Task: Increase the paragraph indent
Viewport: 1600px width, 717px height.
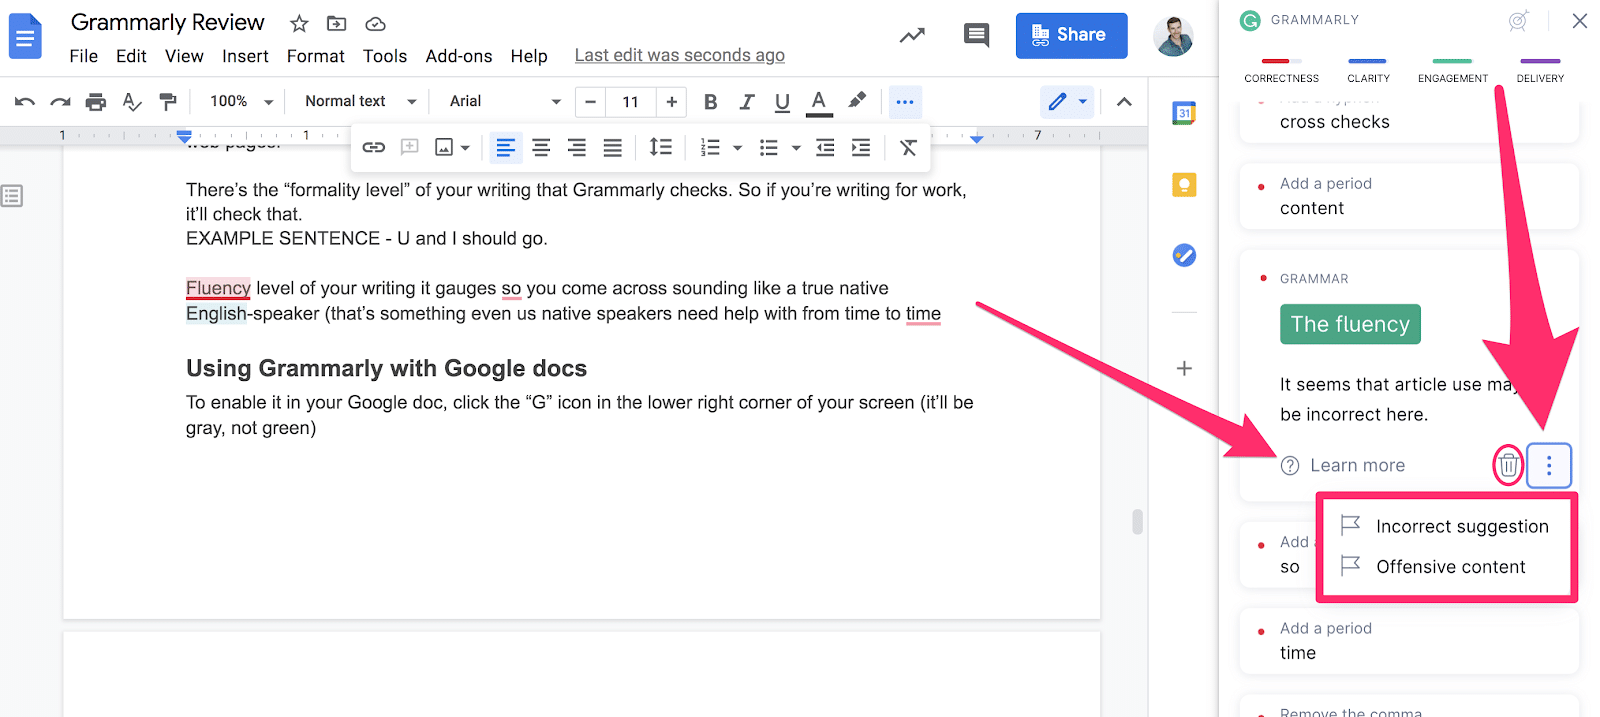Action: tap(861, 148)
